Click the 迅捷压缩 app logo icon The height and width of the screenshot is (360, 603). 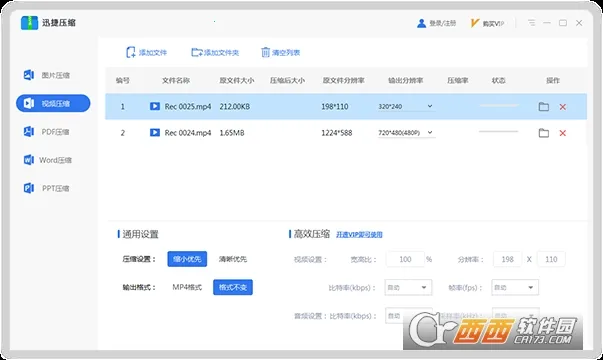point(29,23)
